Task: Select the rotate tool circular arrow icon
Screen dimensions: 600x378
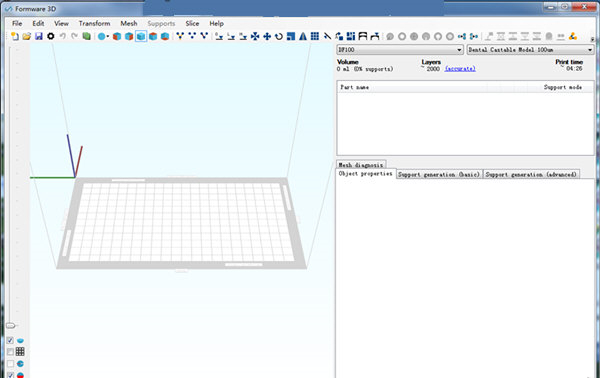Action: coord(279,36)
